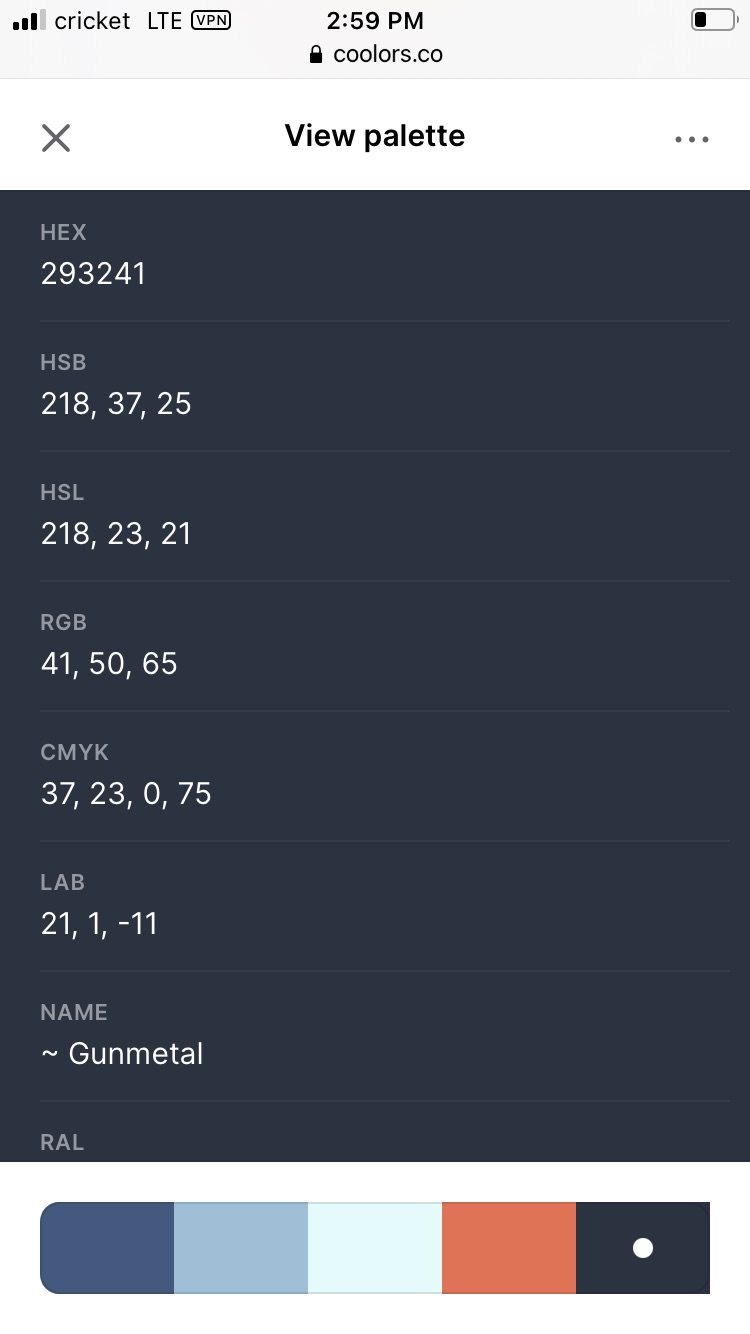Viewport: 750px width, 1334px height.
Task: Select the light steel blue swatch
Action: pos(241,1247)
